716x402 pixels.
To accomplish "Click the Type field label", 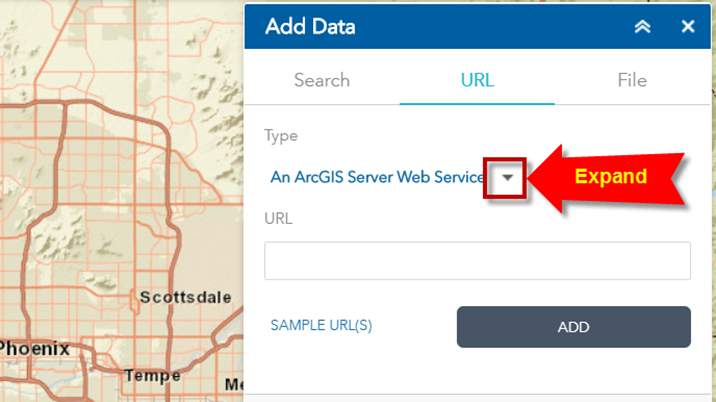I will tap(281, 136).
